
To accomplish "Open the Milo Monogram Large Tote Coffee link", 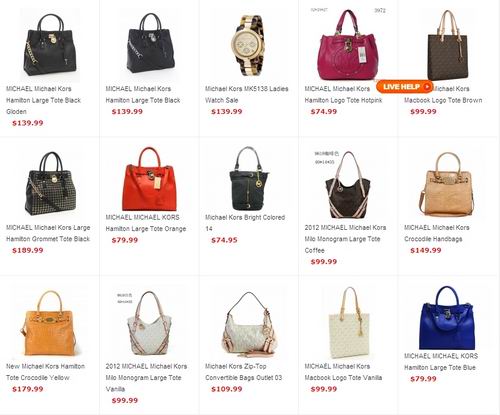I will pyautogui.click(x=345, y=239).
